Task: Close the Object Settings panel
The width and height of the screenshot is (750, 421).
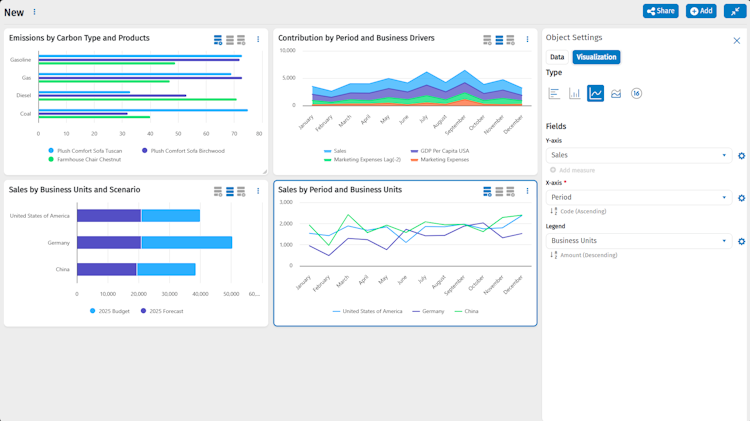Action: tap(737, 41)
